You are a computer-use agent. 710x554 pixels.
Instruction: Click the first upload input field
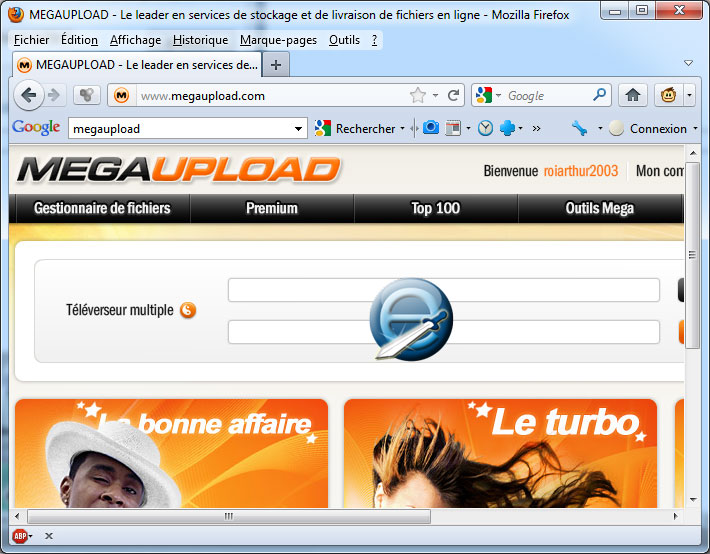(444, 290)
